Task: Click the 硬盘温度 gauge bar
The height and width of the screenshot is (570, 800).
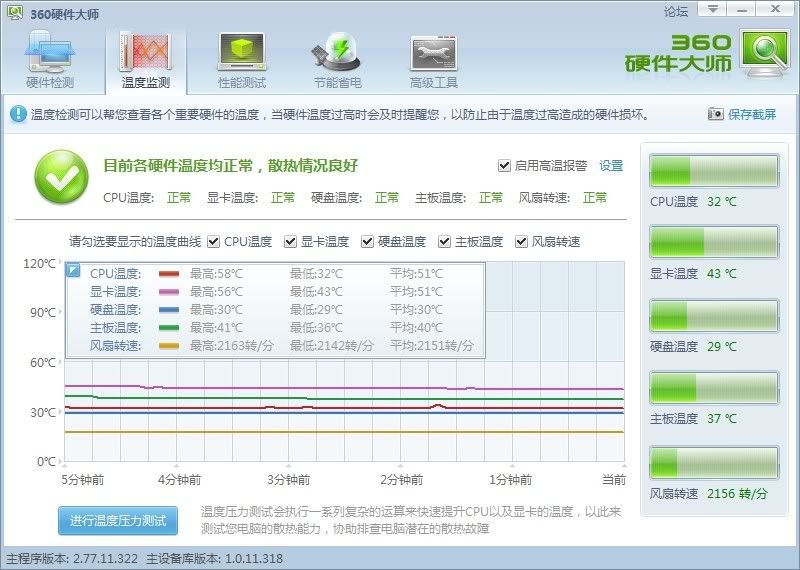Action: pos(714,316)
